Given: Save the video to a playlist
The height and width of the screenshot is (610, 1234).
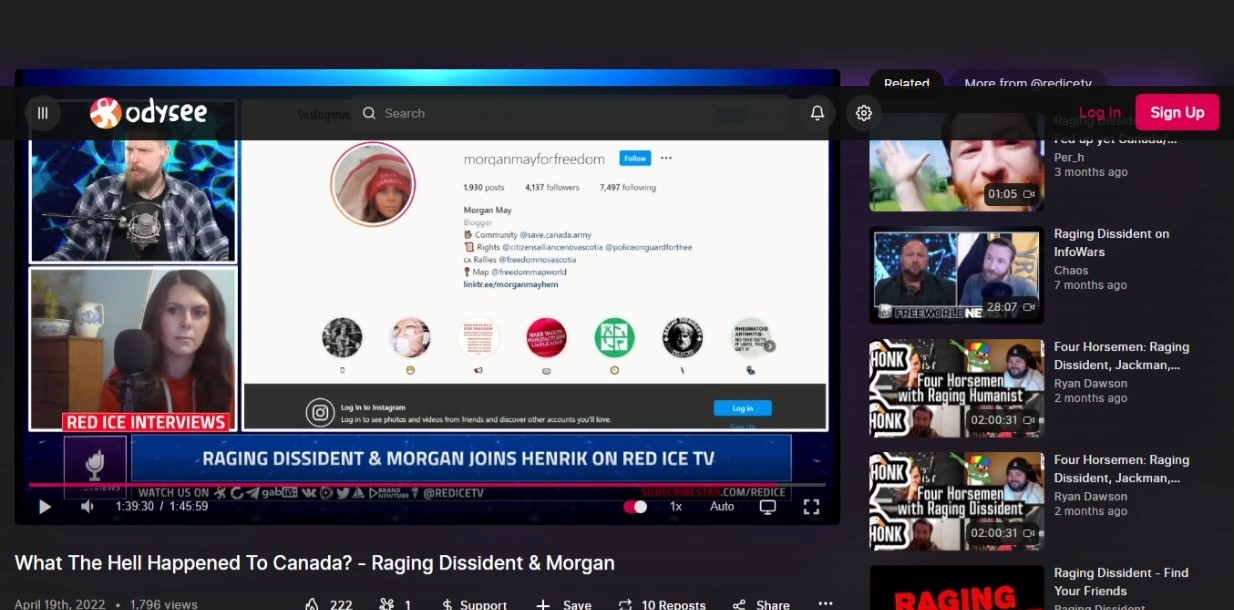Looking at the screenshot, I should (x=563, y=605).
